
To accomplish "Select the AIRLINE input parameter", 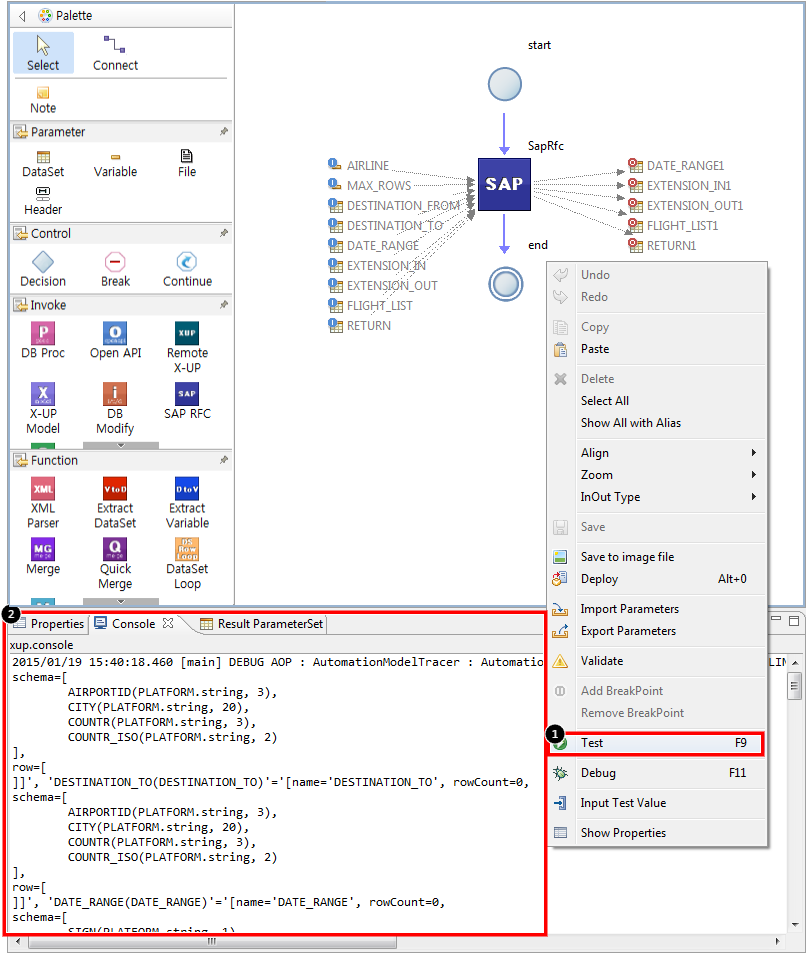I will (358, 165).
